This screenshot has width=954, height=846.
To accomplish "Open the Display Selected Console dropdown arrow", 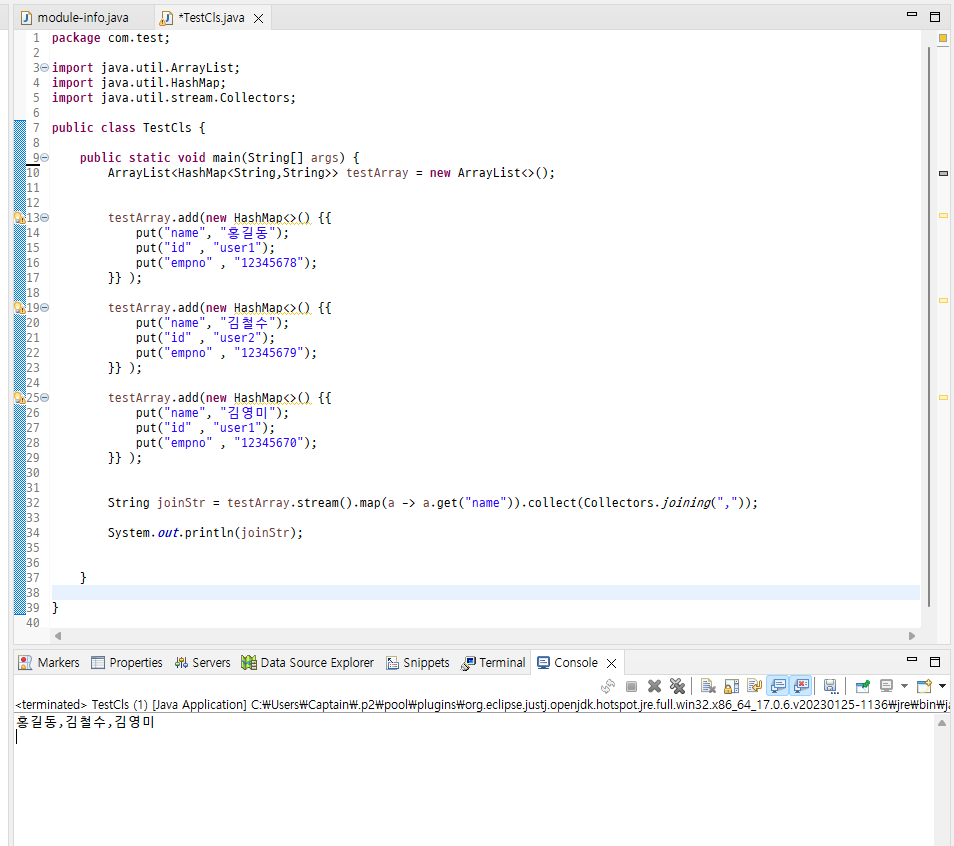I will [x=904, y=687].
